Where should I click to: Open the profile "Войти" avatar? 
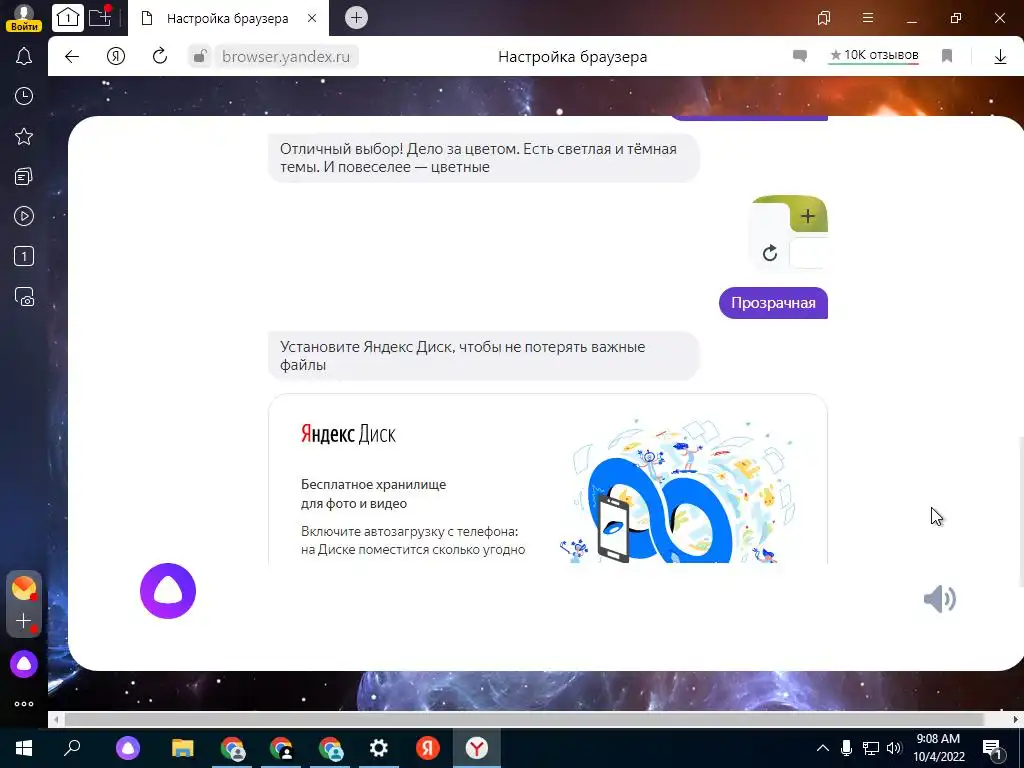pyautogui.click(x=24, y=16)
